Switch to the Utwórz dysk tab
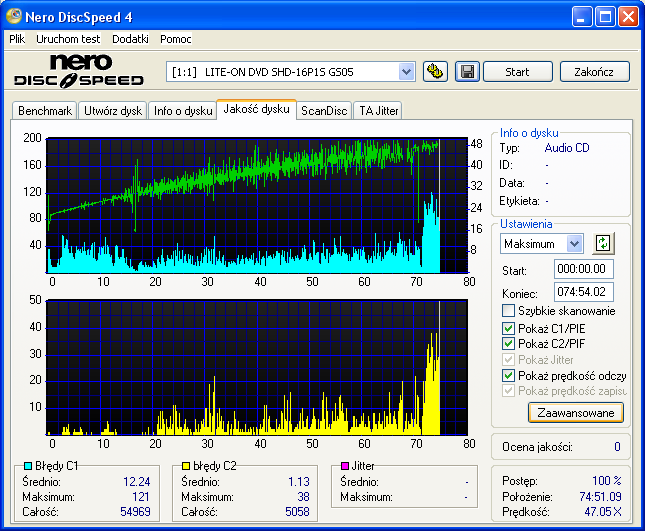Image resolution: width=645 pixels, height=531 pixels. point(112,111)
